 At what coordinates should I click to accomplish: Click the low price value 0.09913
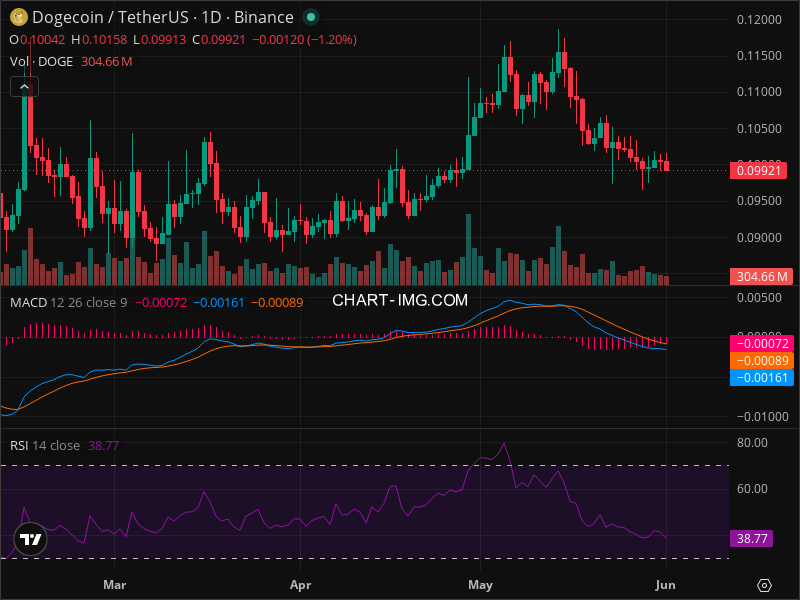163,40
